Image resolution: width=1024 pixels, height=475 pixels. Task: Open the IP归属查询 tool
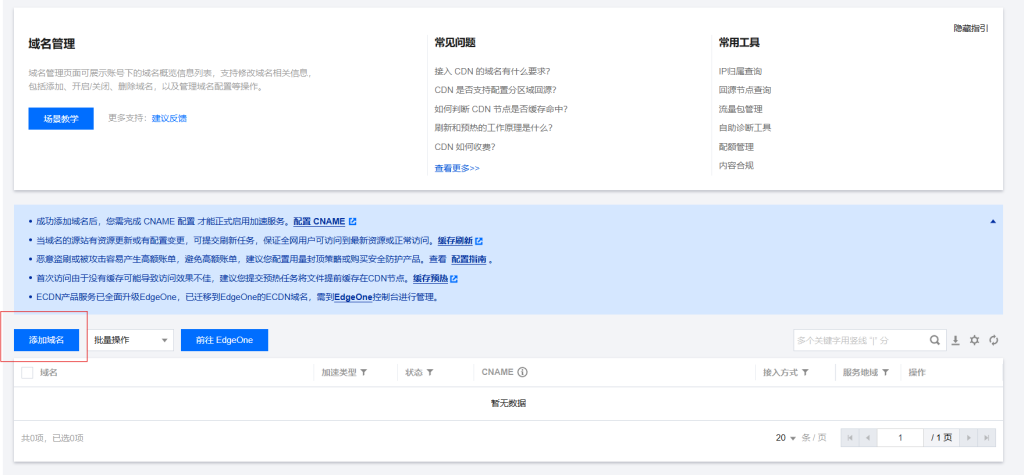click(740, 71)
